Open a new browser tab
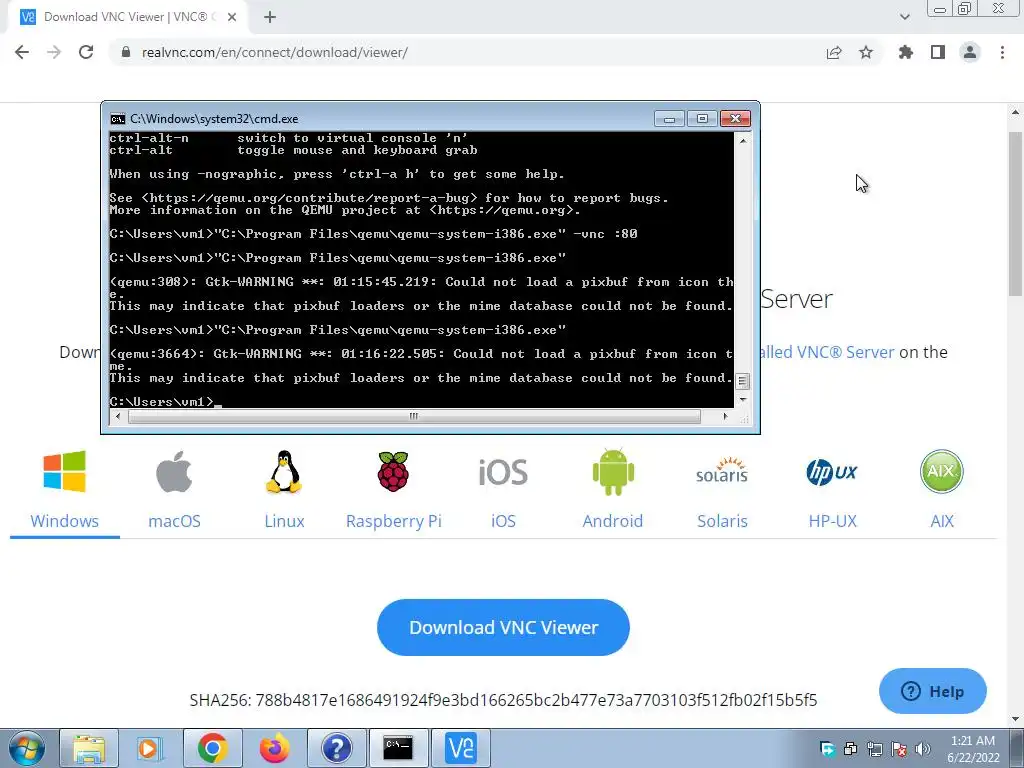This screenshot has height=768, width=1024. coord(270,17)
